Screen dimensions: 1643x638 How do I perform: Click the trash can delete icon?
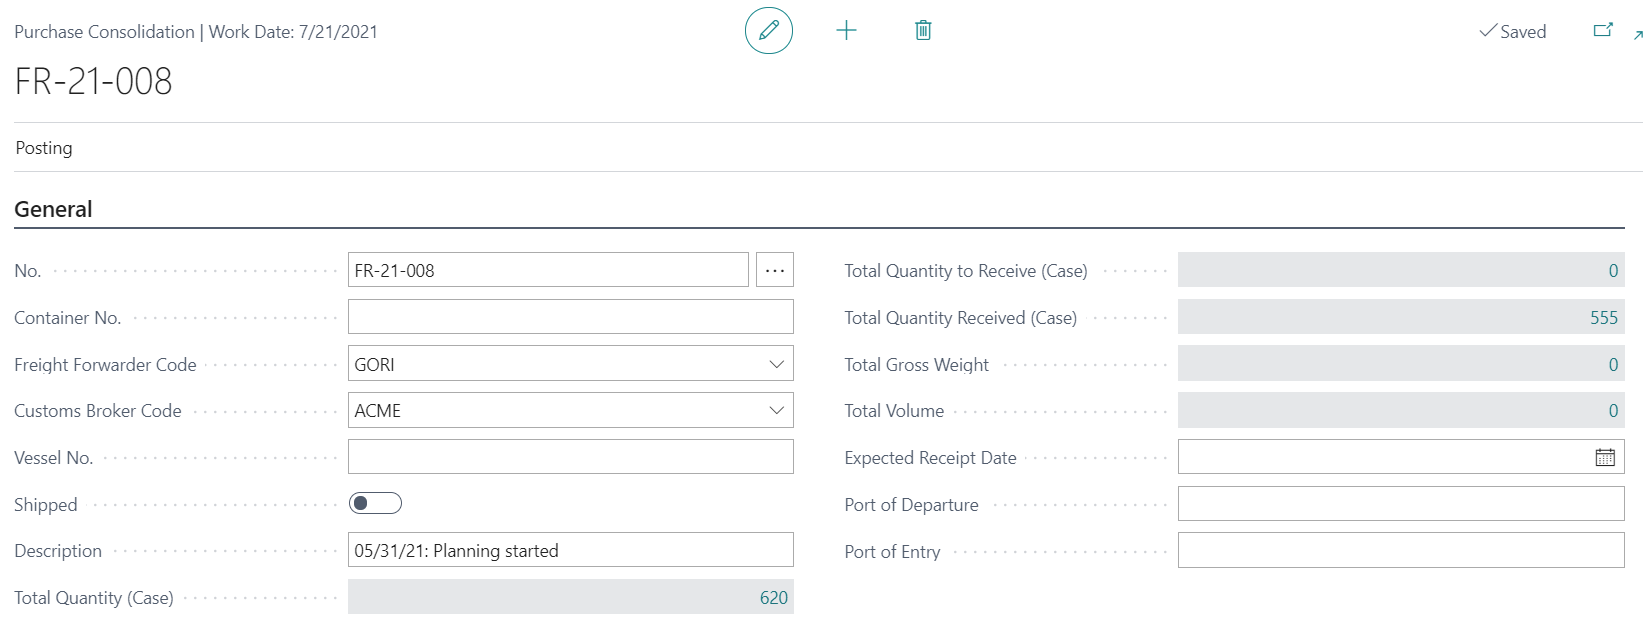[923, 31]
